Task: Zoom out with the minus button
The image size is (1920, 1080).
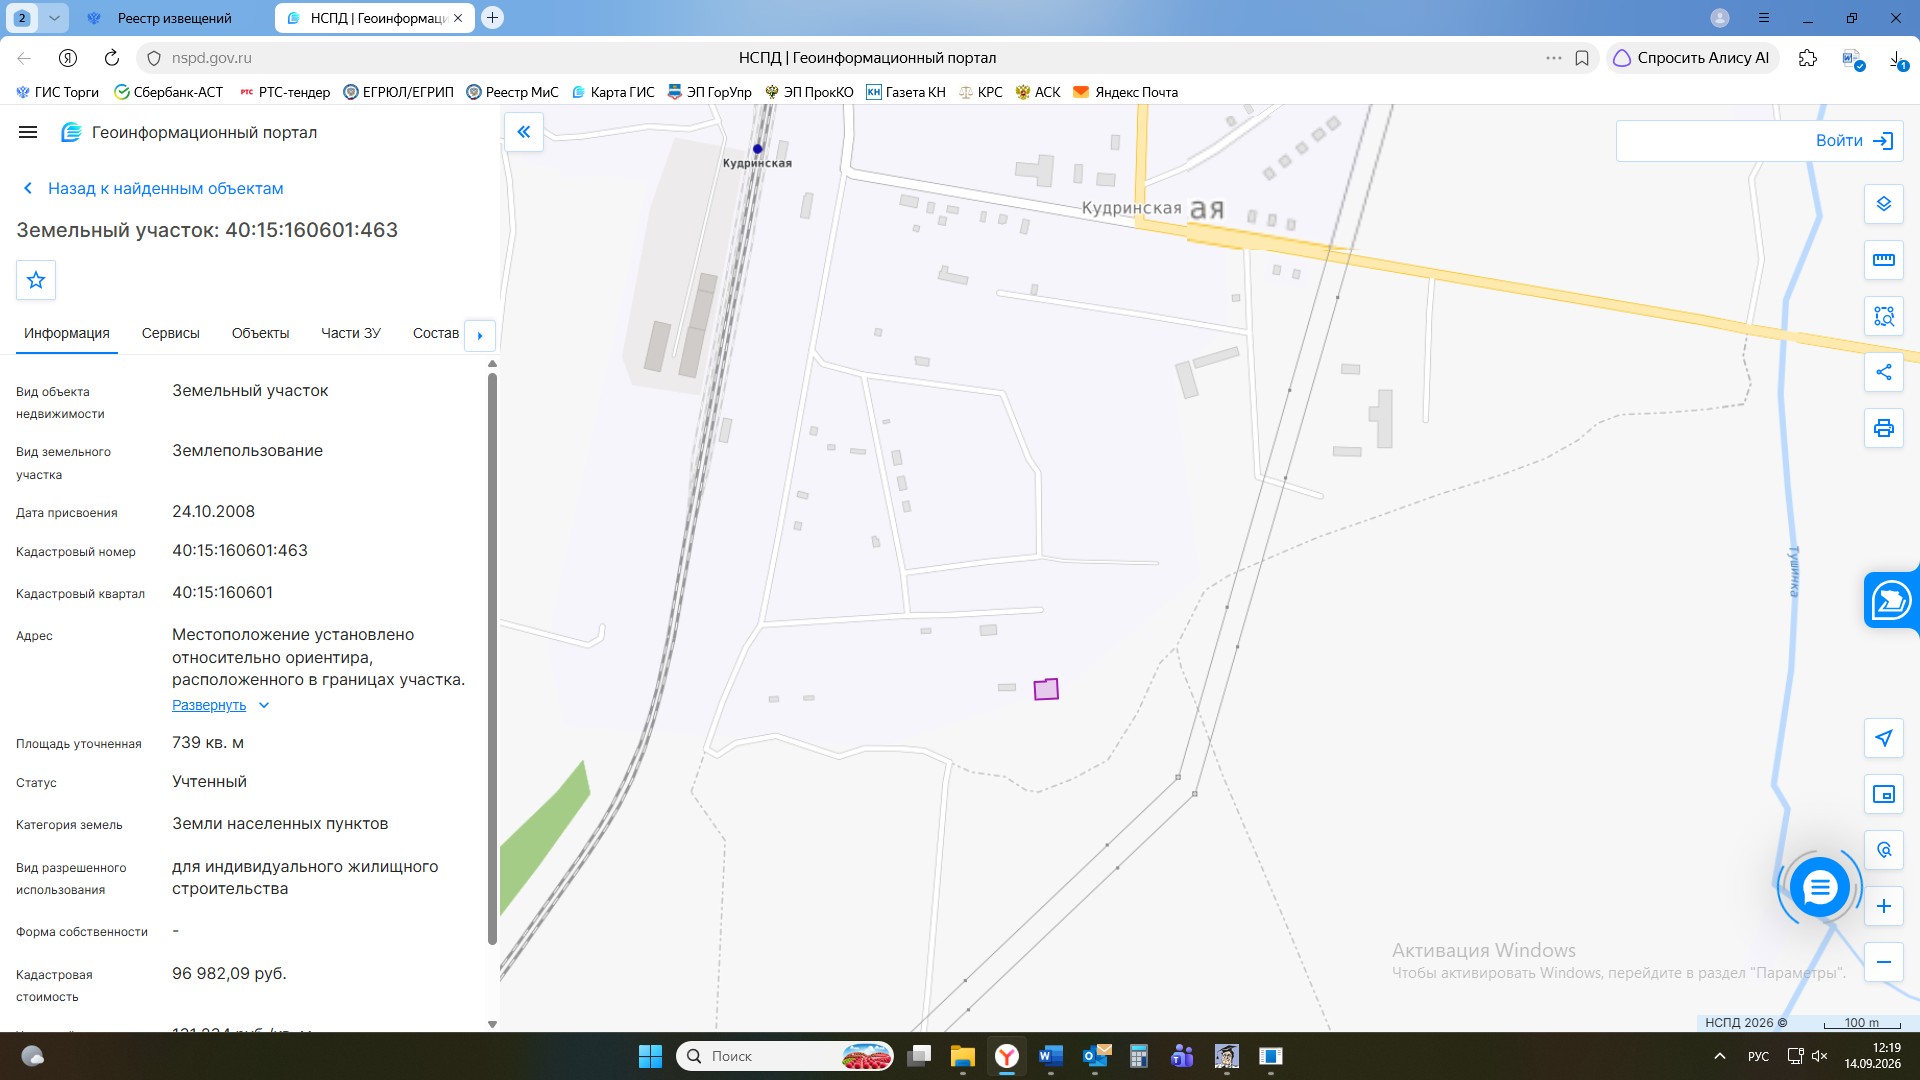Action: (1883, 962)
